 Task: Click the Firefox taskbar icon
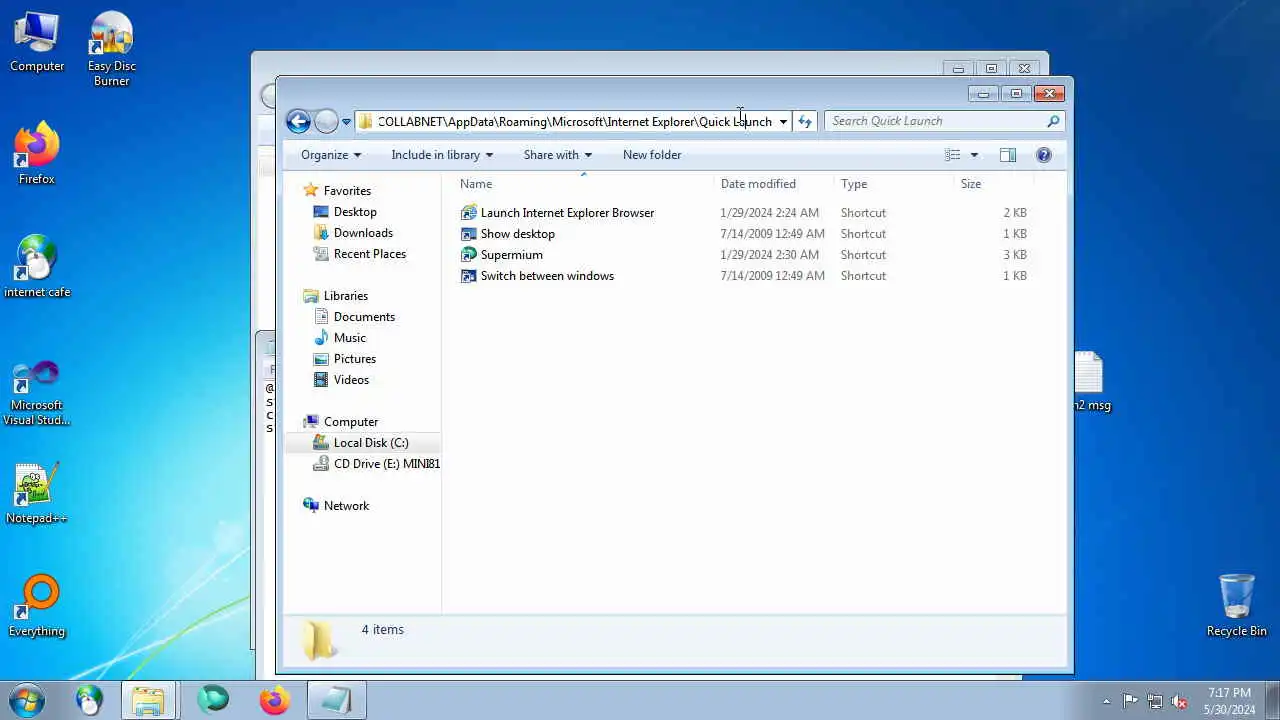(274, 701)
